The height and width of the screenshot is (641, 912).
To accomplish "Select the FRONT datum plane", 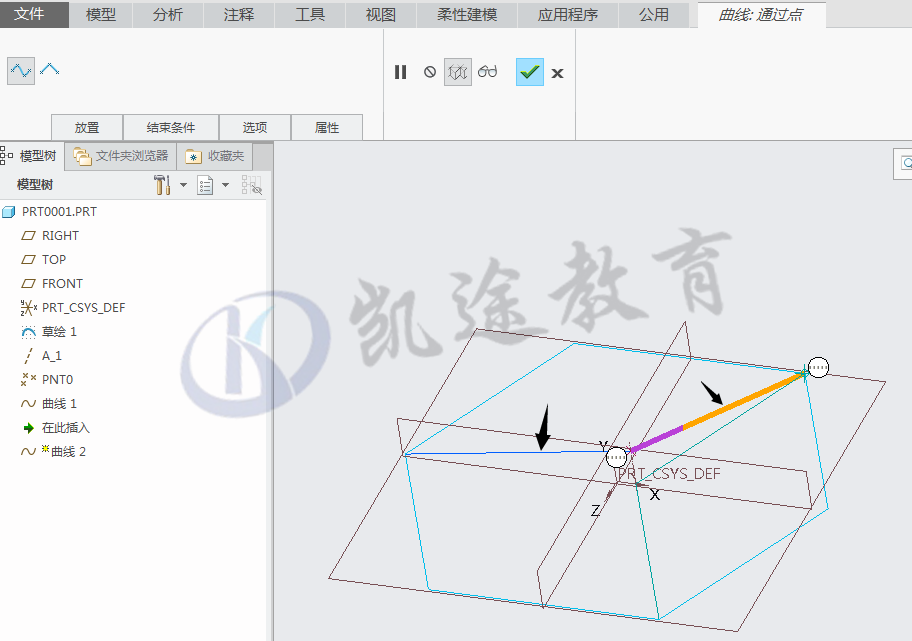I will tap(62, 284).
